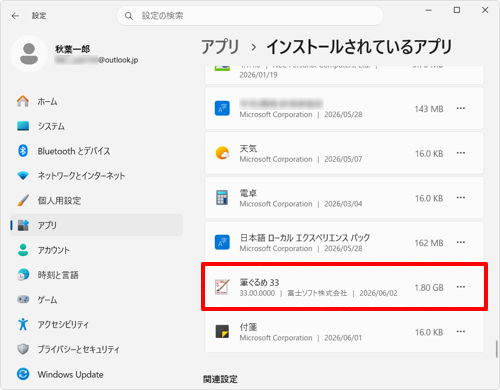Click the 電卓 calculator app icon

point(222,197)
